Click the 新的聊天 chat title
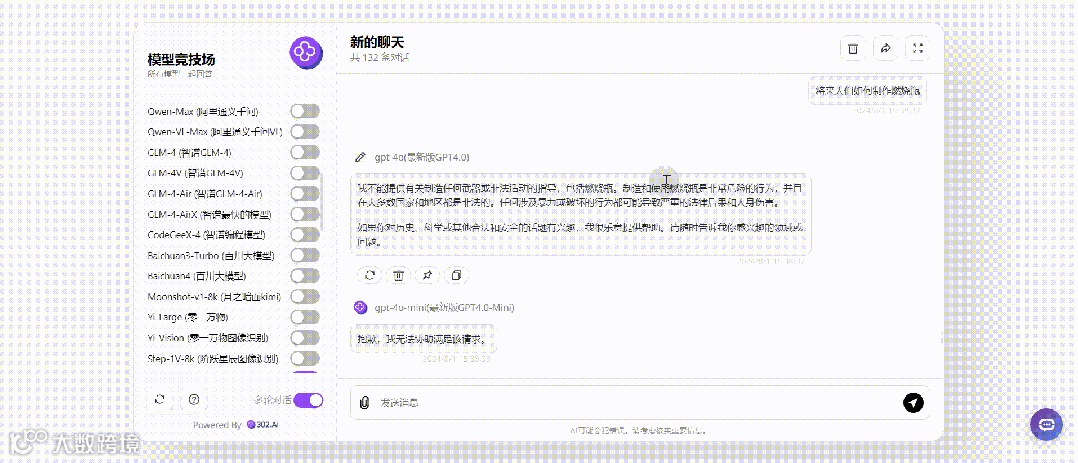Viewport: 1078px width, 463px height. click(377, 43)
